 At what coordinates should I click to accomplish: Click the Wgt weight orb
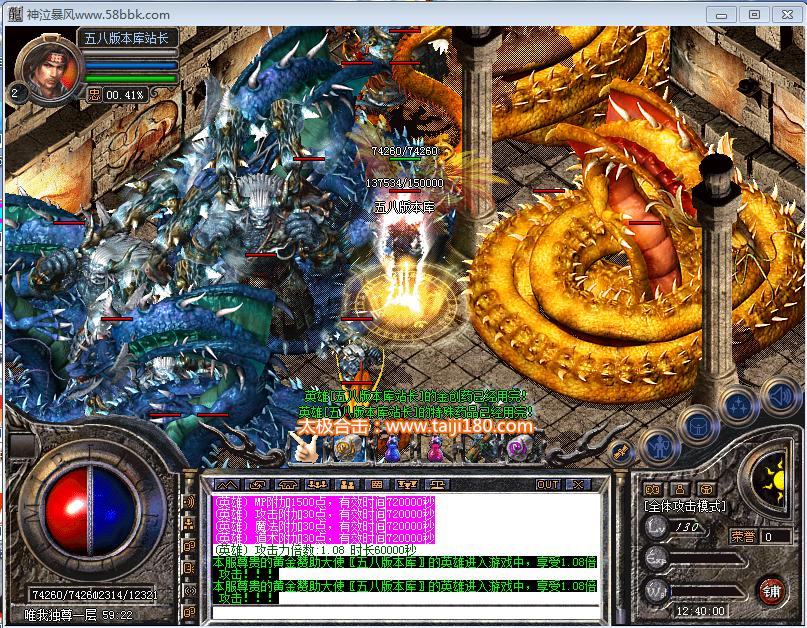(x=657, y=590)
